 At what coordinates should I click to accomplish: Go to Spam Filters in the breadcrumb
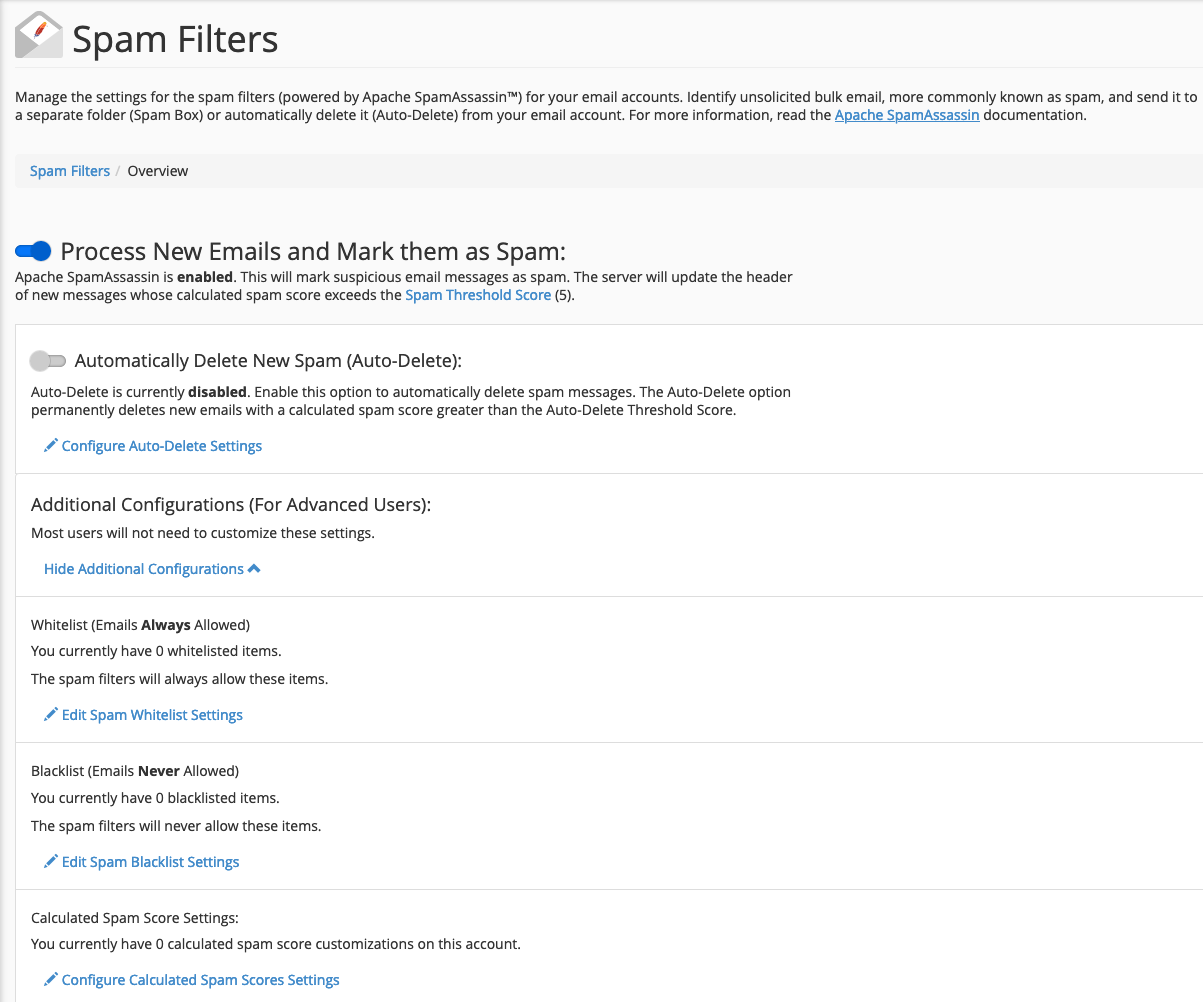click(70, 171)
